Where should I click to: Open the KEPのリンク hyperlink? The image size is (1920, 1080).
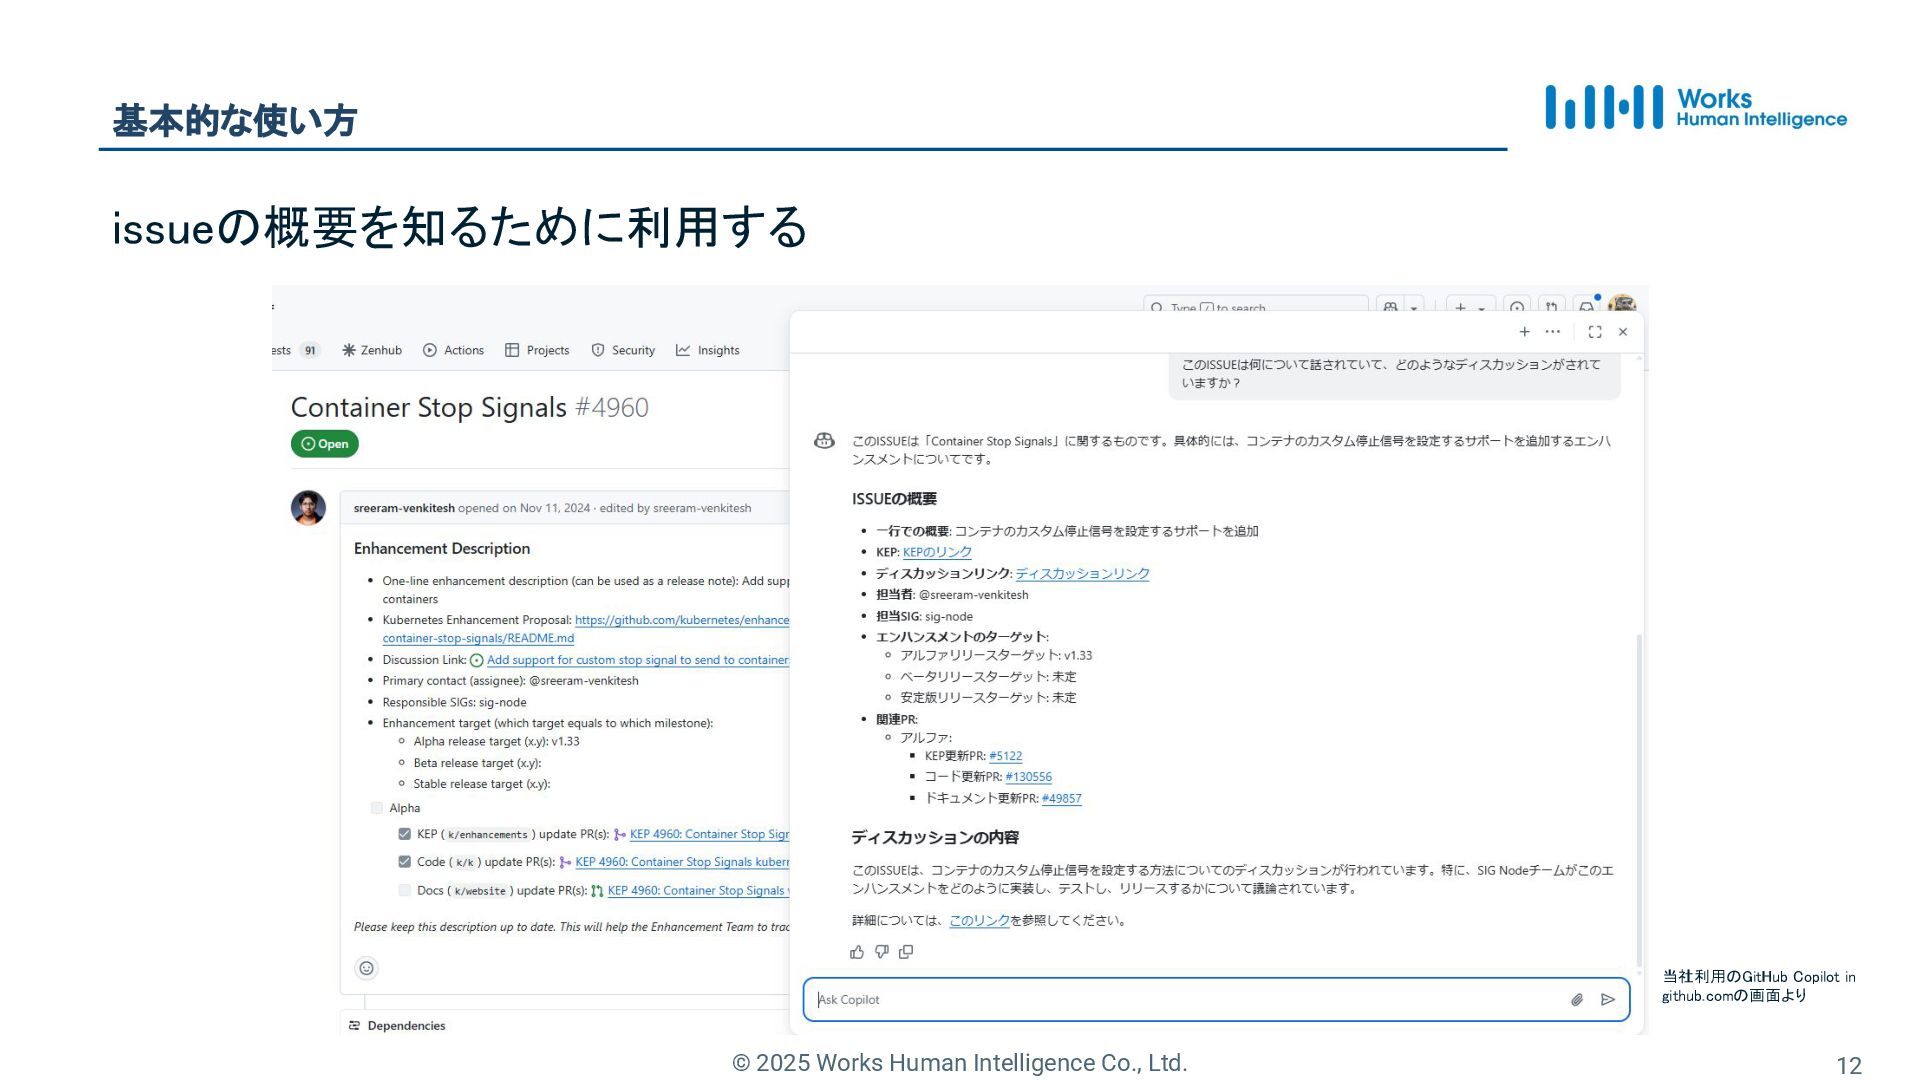(x=937, y=552)
